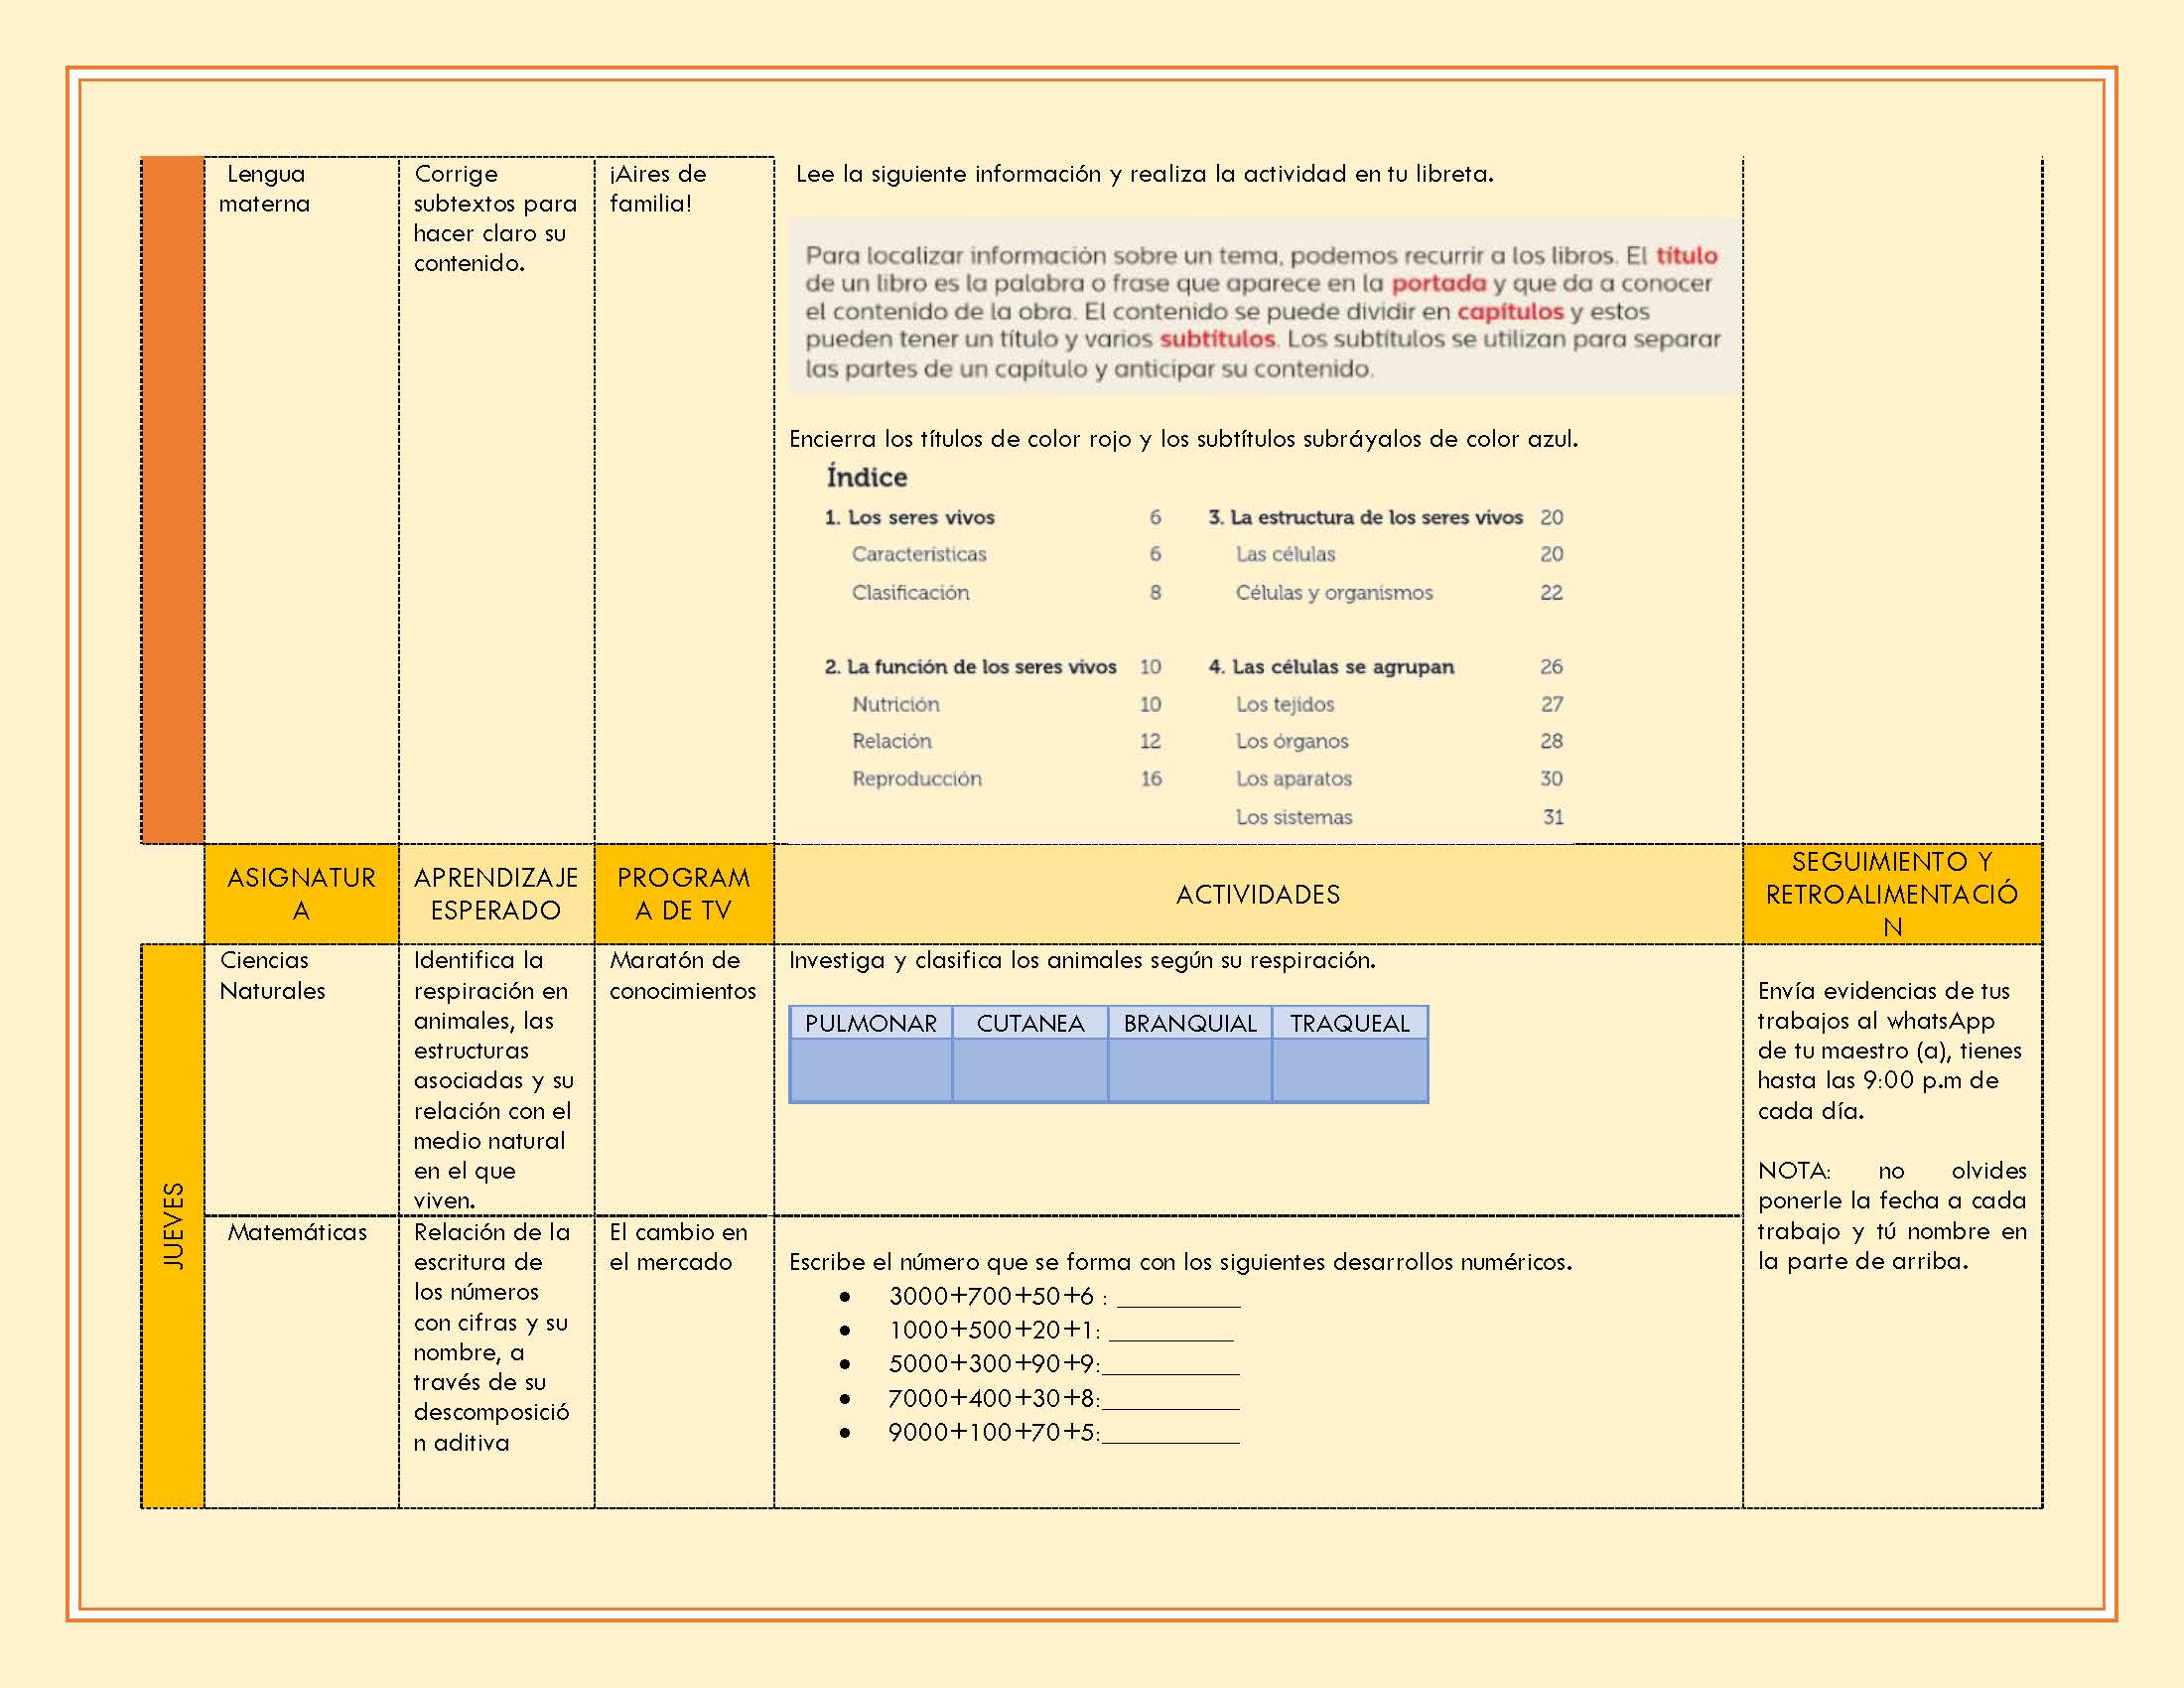Click the red word 'subtítulos'
The image size is (2184, 1688).
pyautogui.click(x=1217, y=339)
